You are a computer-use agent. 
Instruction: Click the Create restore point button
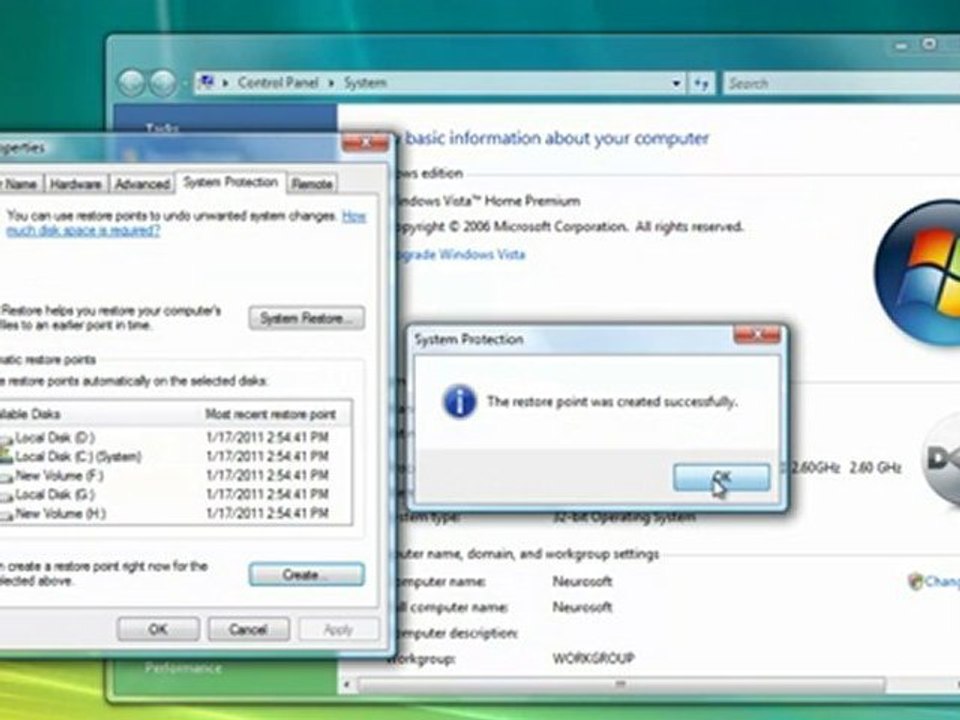click(x=307, y=575)
